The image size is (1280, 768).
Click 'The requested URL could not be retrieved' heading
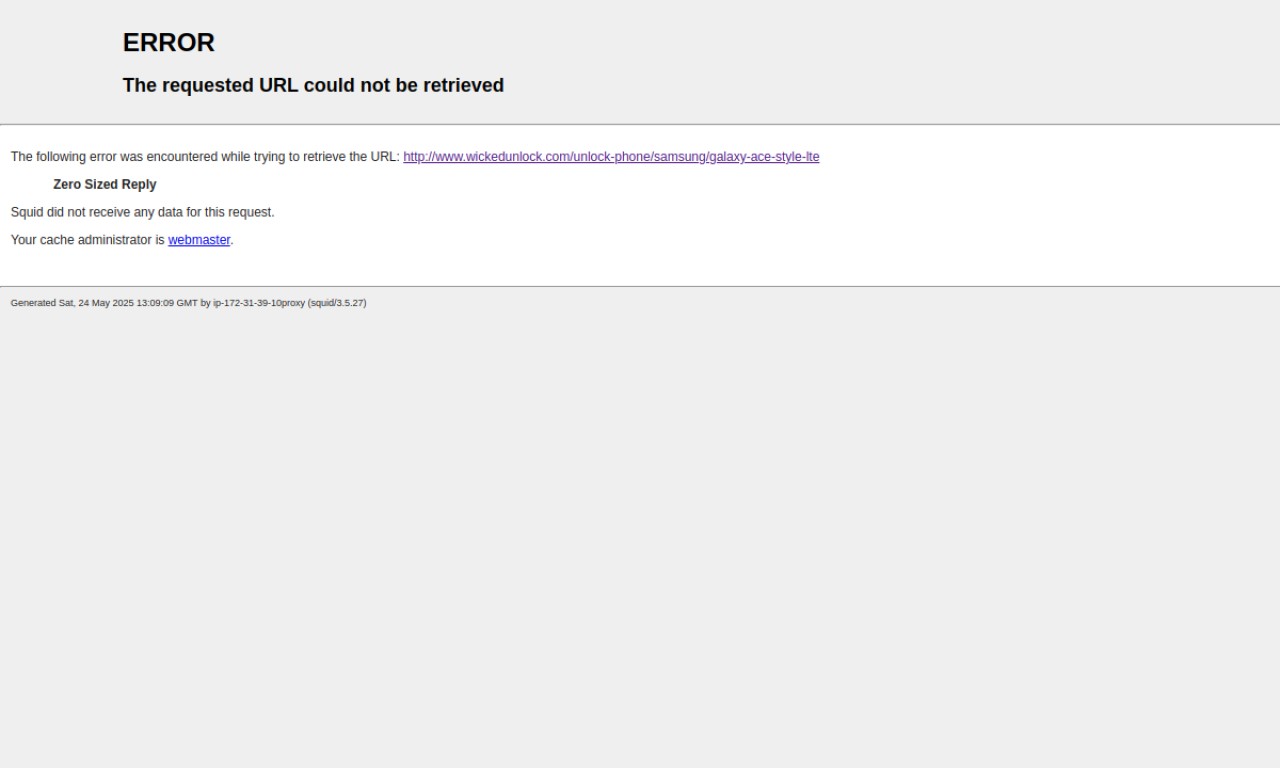click(313, 86)
